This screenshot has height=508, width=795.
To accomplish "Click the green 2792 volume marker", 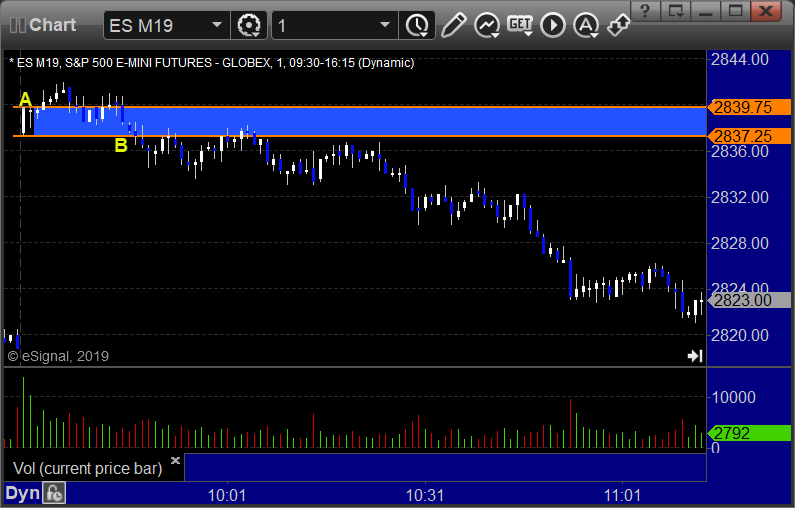I will point(749,433).
